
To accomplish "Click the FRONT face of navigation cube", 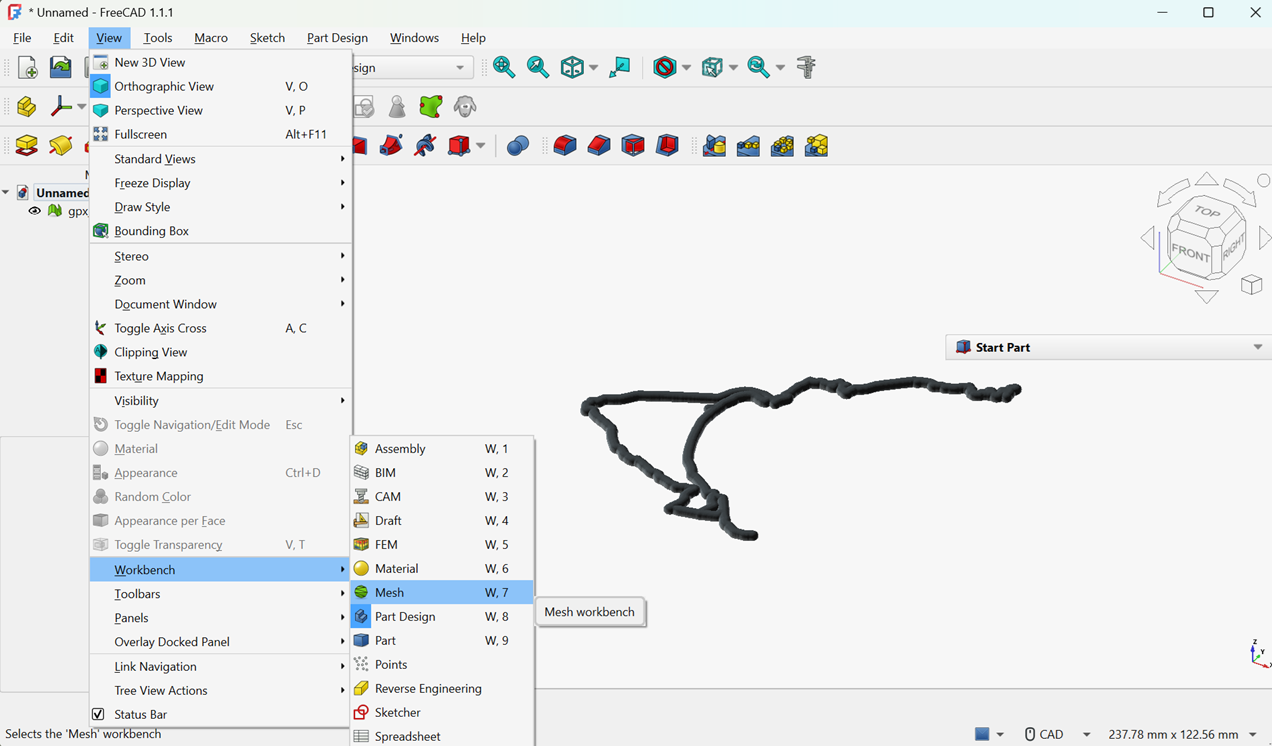I will [1190, 253].
